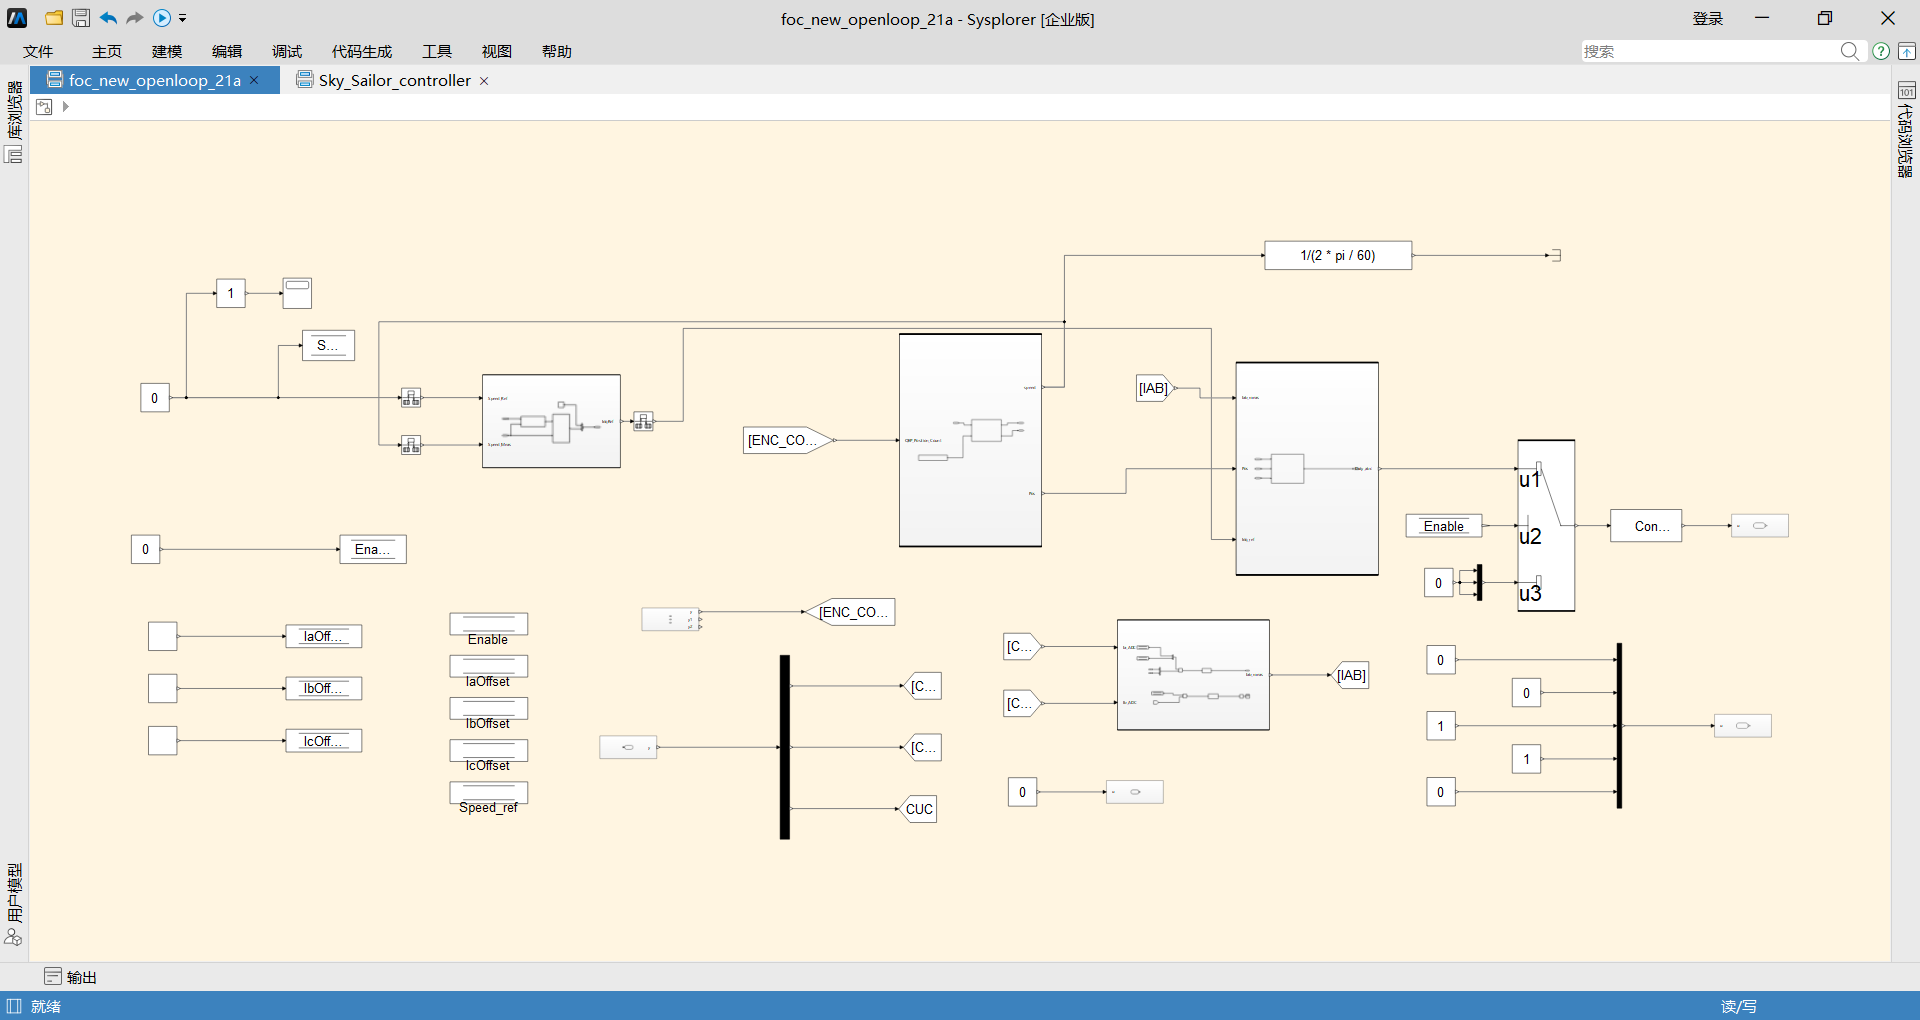
Task: Click the model hierarchy icon in breadcrumb bar
Action: [x=44, y=107]
